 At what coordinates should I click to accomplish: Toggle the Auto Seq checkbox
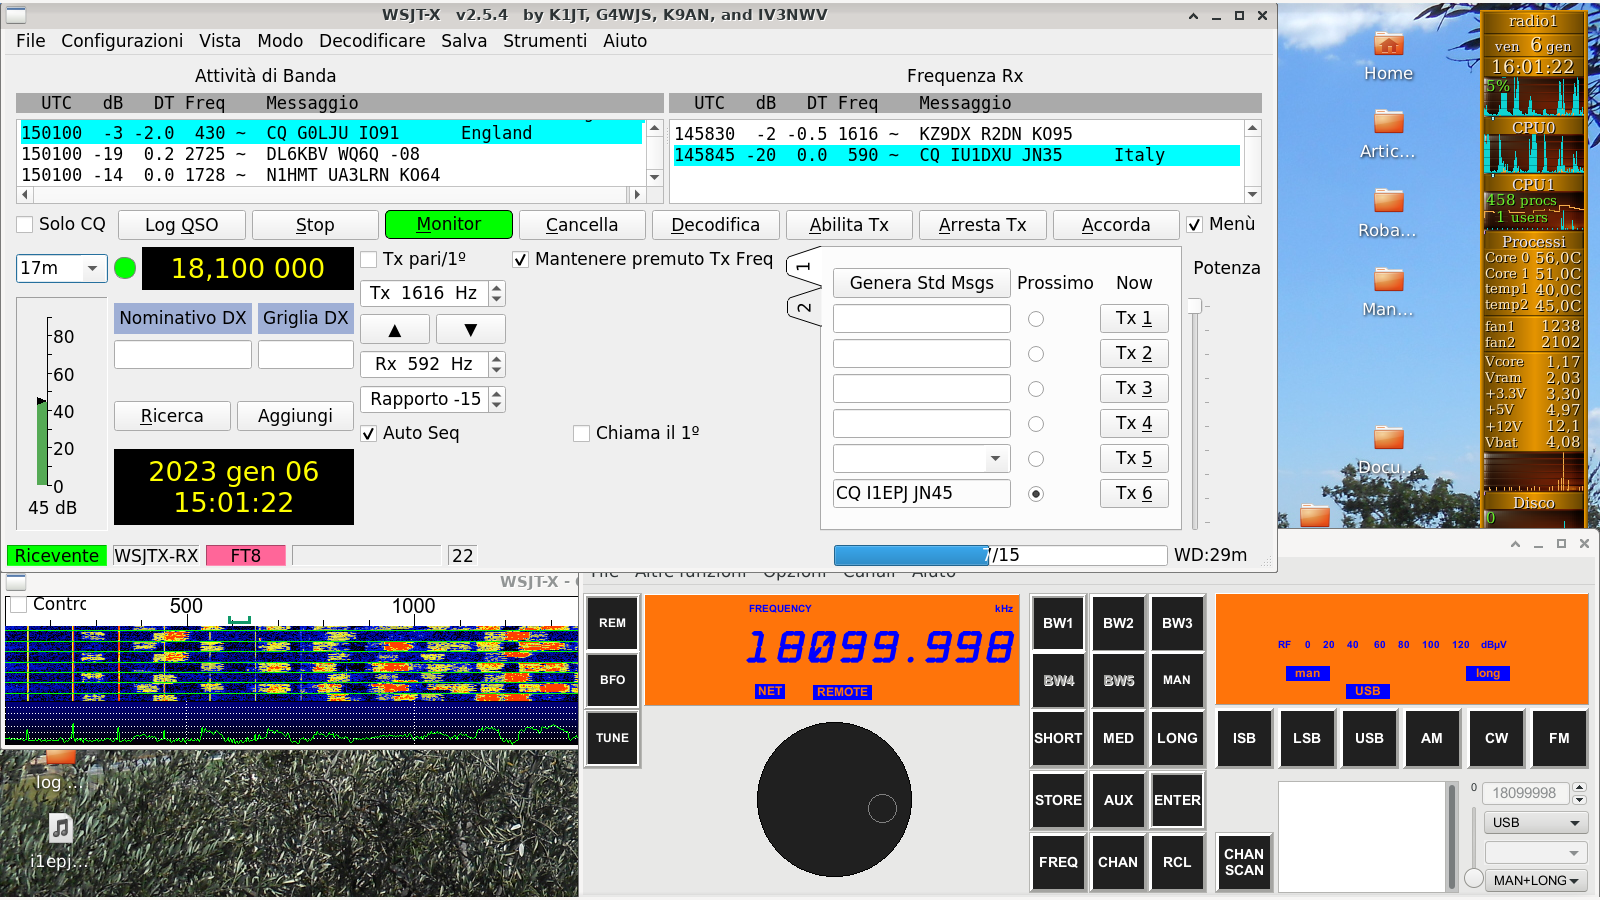coord(369,433)
